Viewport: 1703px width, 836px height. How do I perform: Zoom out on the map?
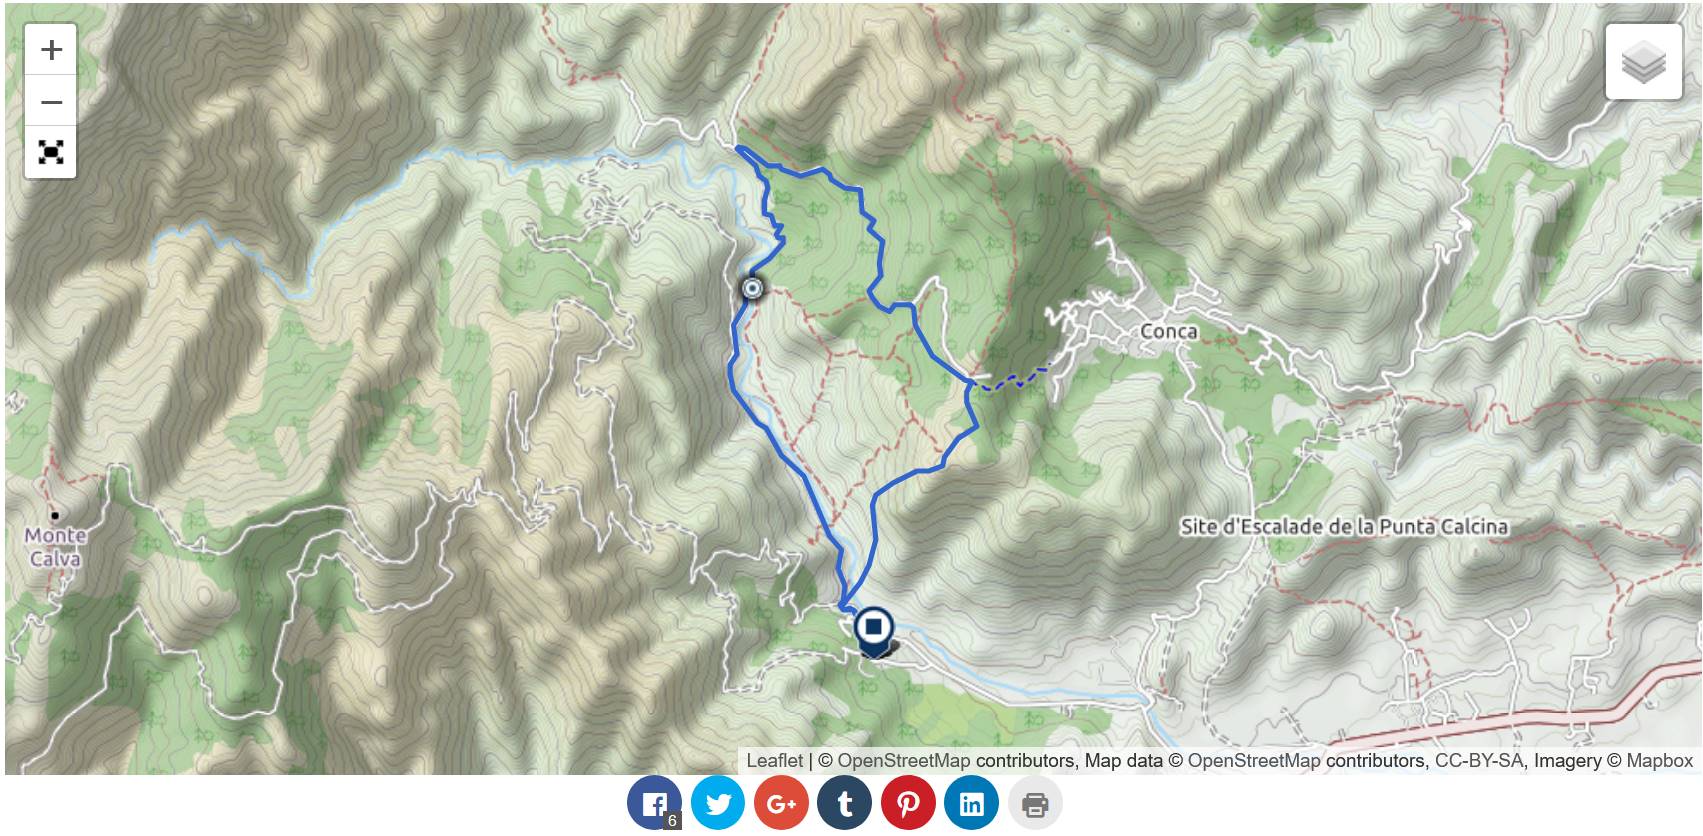[51, 101]
